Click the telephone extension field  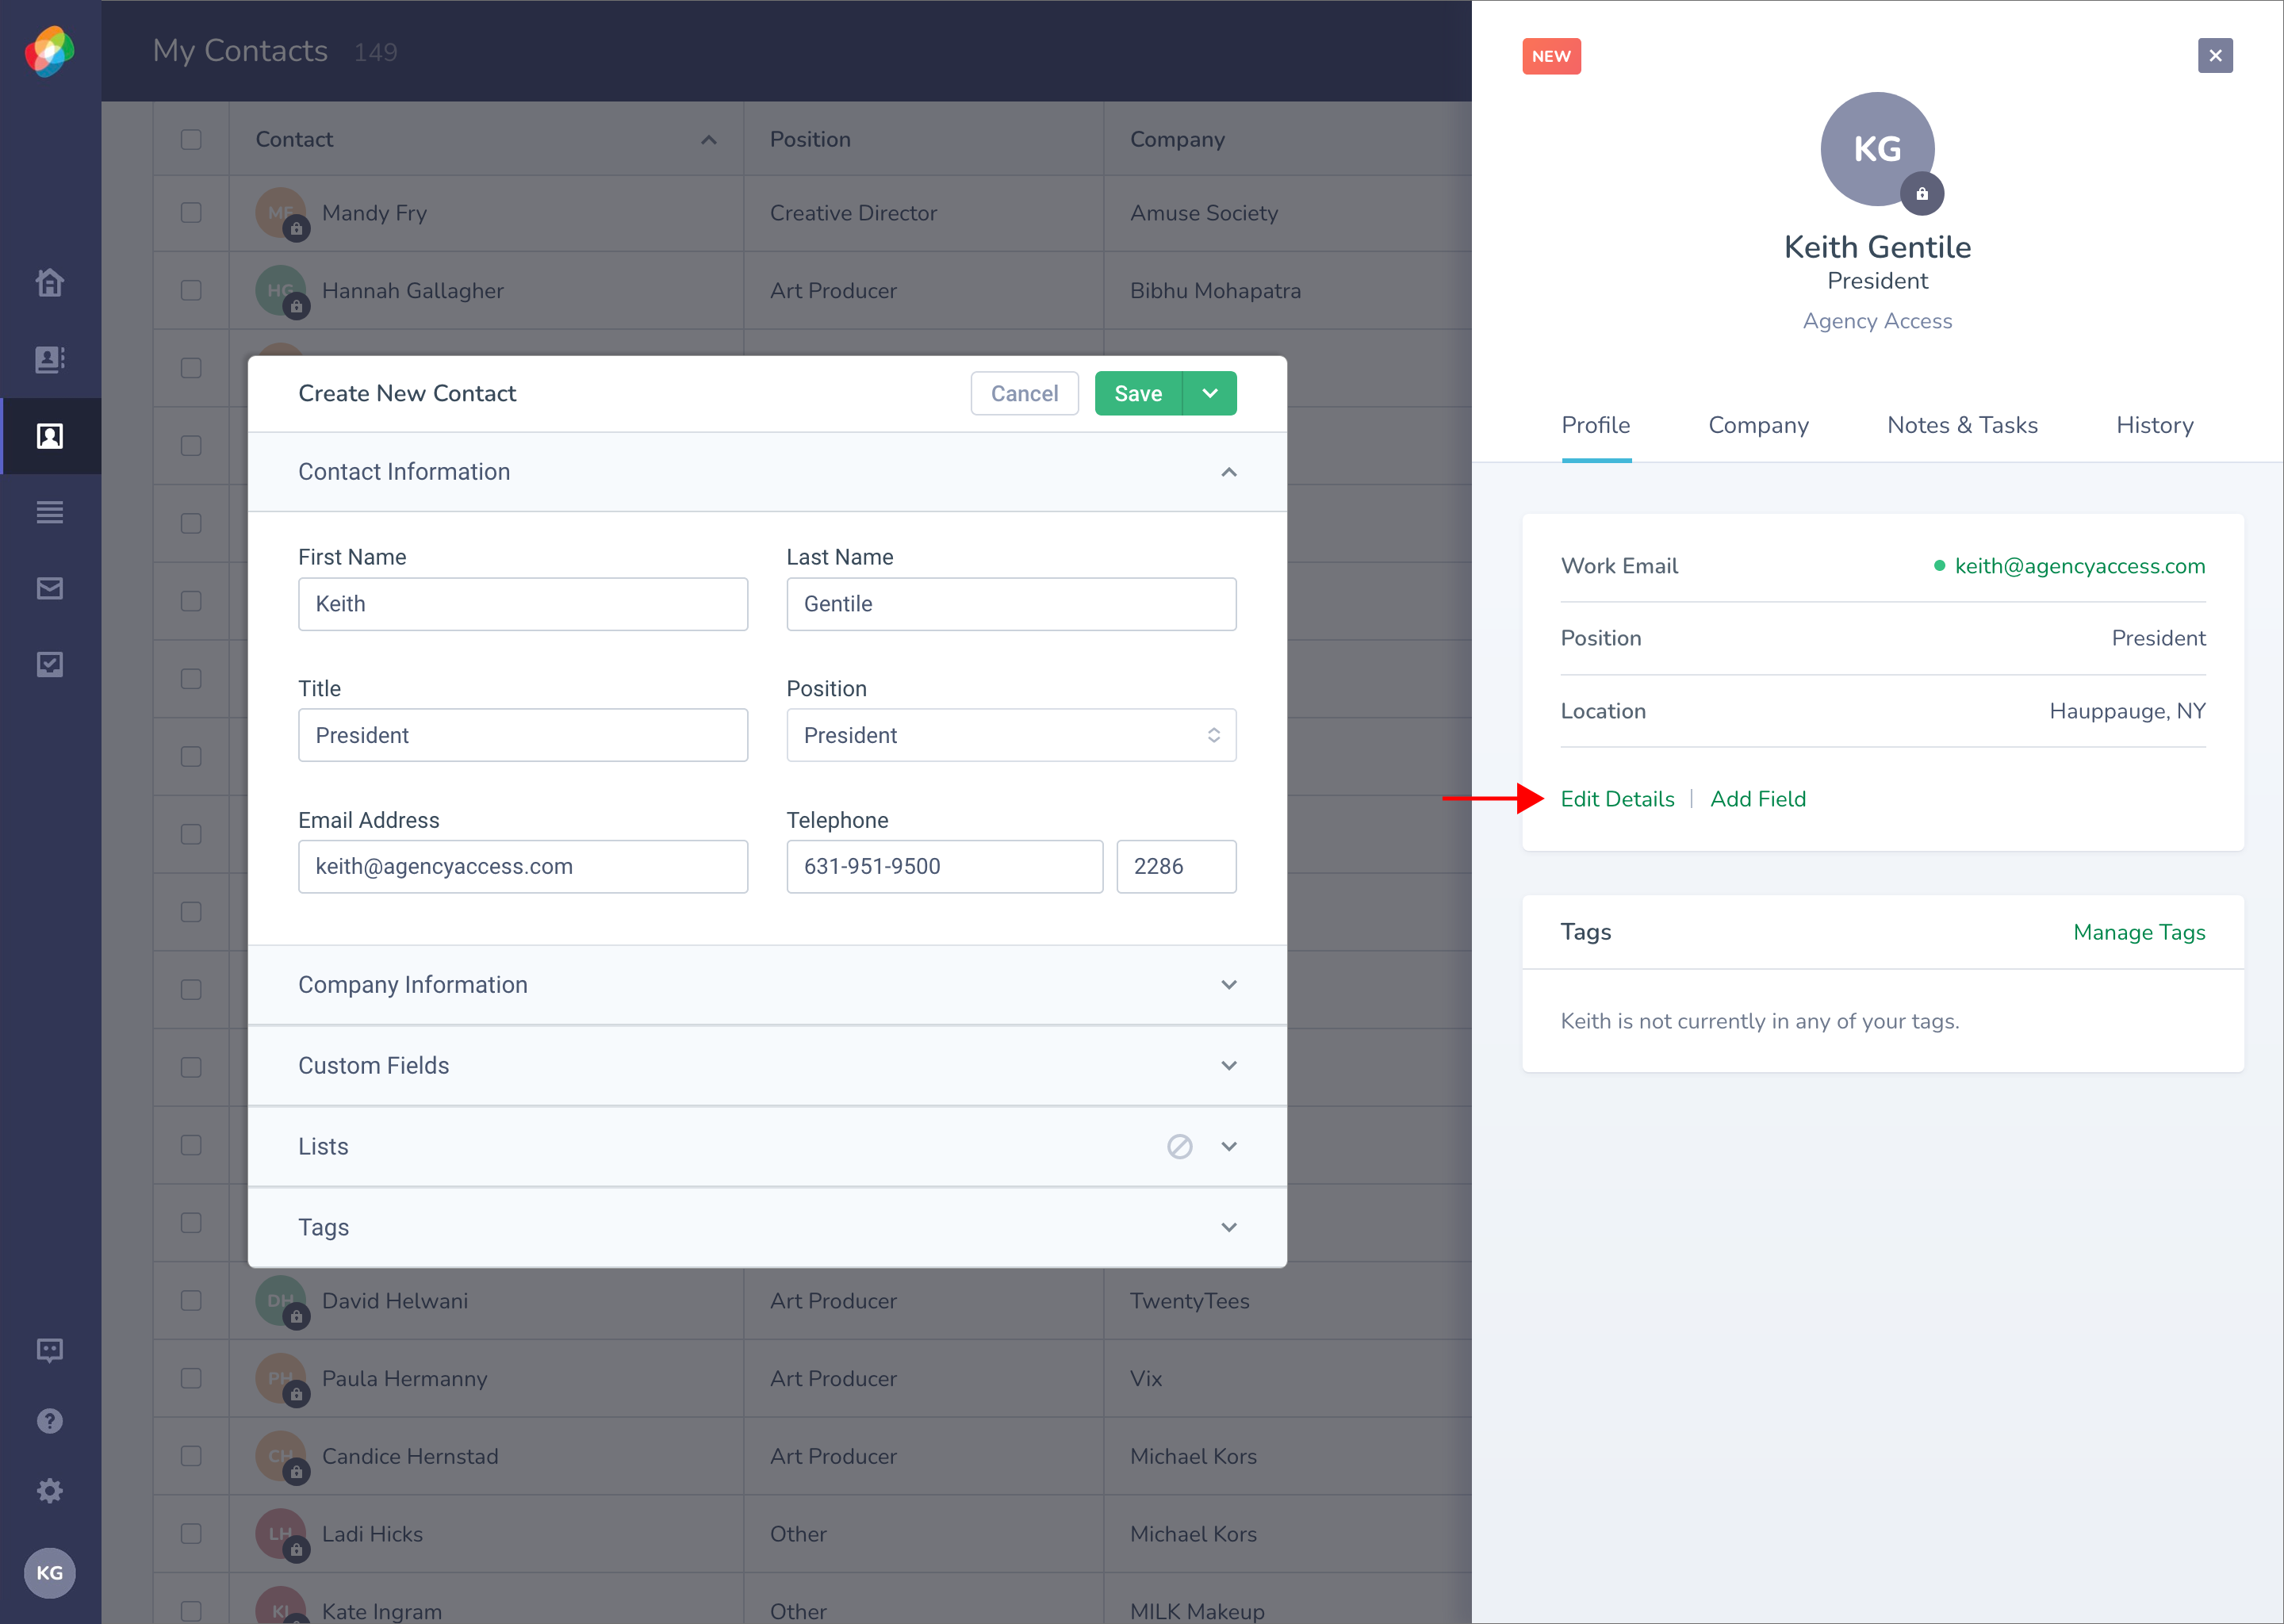click(x=1176, y=867)
